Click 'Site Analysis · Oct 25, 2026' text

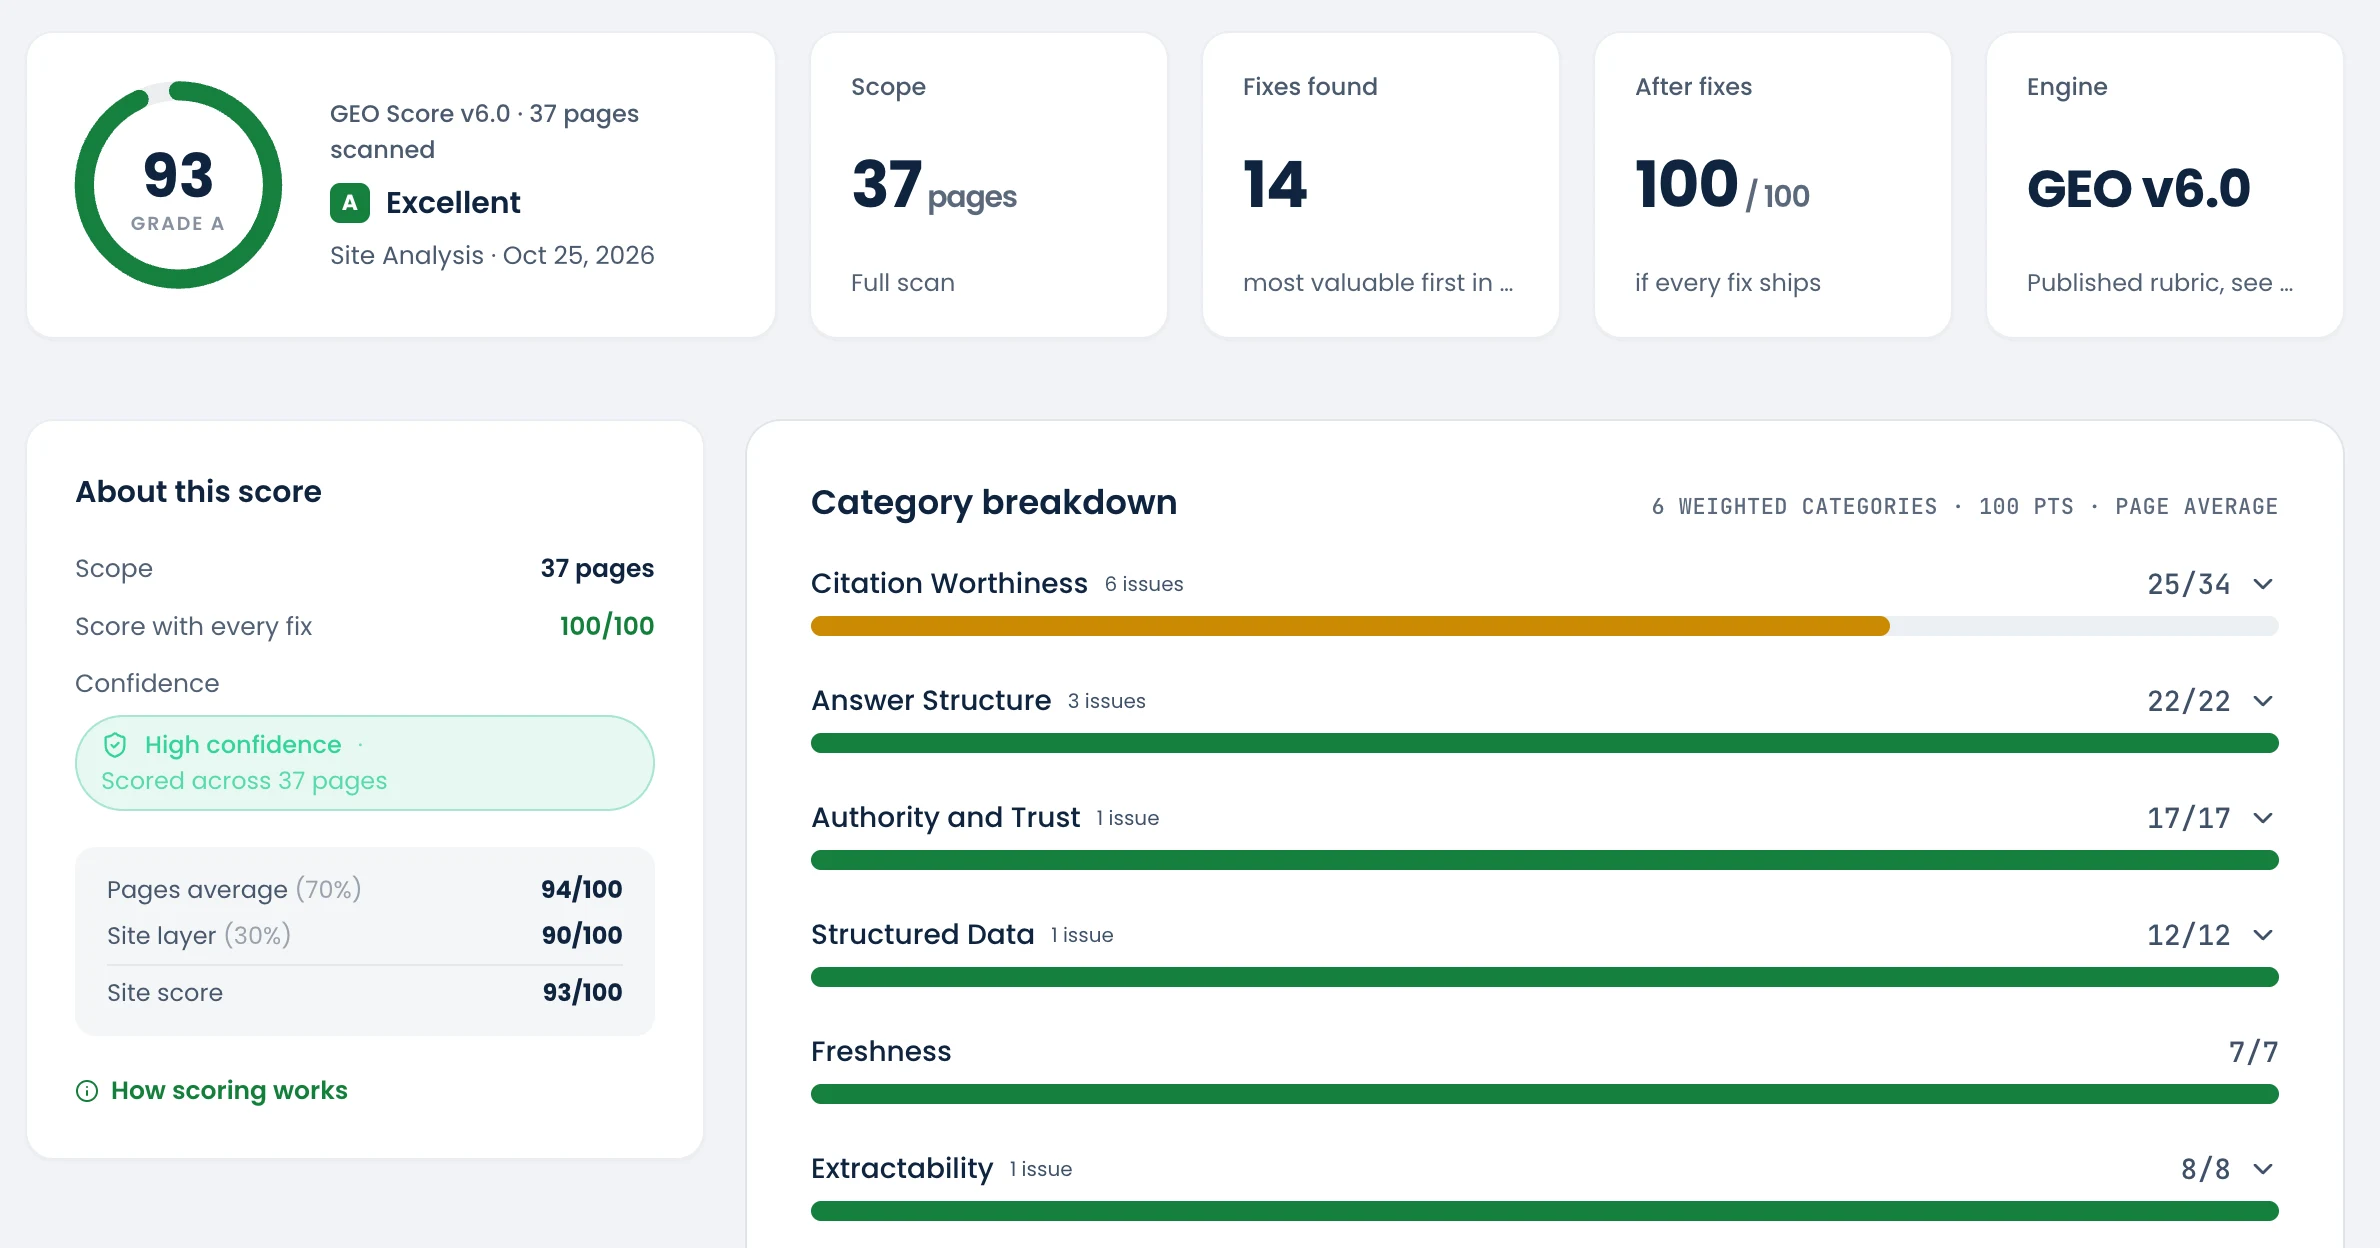tap(492, 256)
